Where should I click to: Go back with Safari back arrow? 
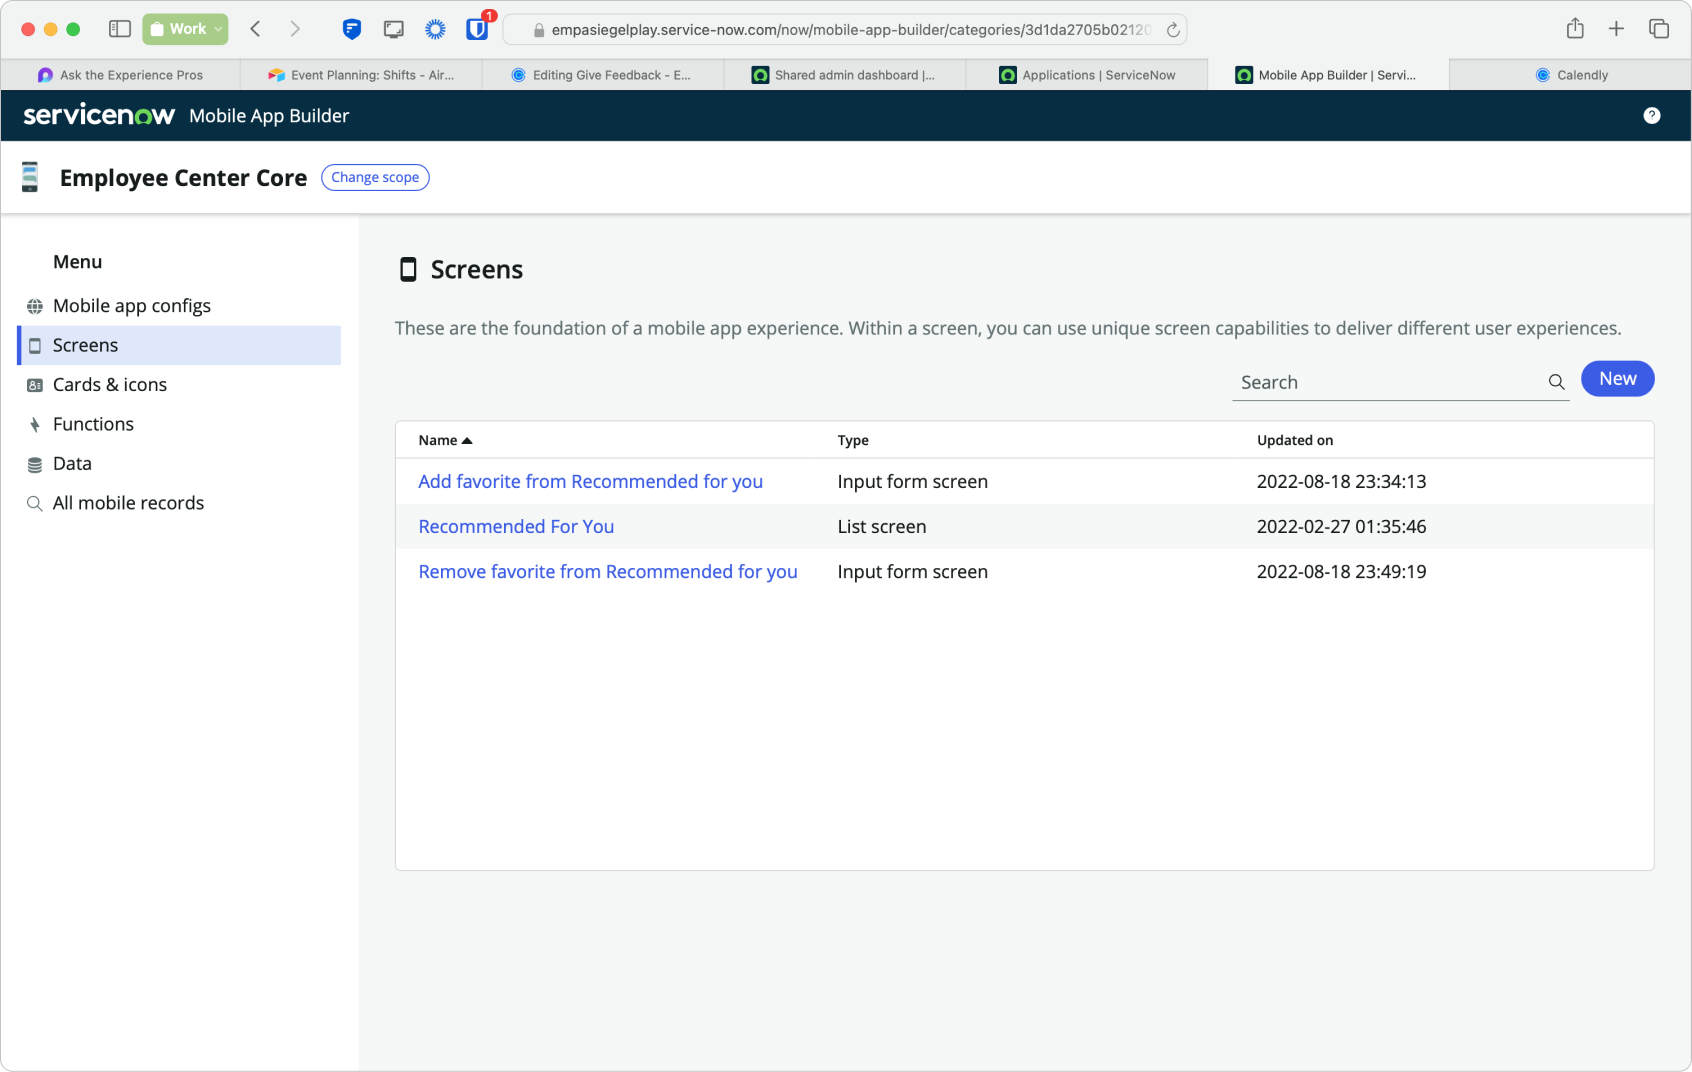pos(256,29)
